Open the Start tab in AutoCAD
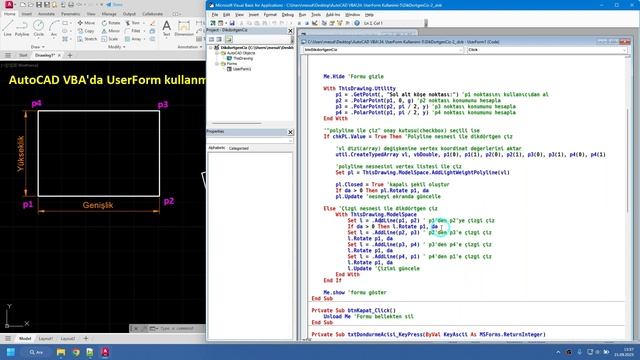 pyautogui.click(x=23, y=55)
